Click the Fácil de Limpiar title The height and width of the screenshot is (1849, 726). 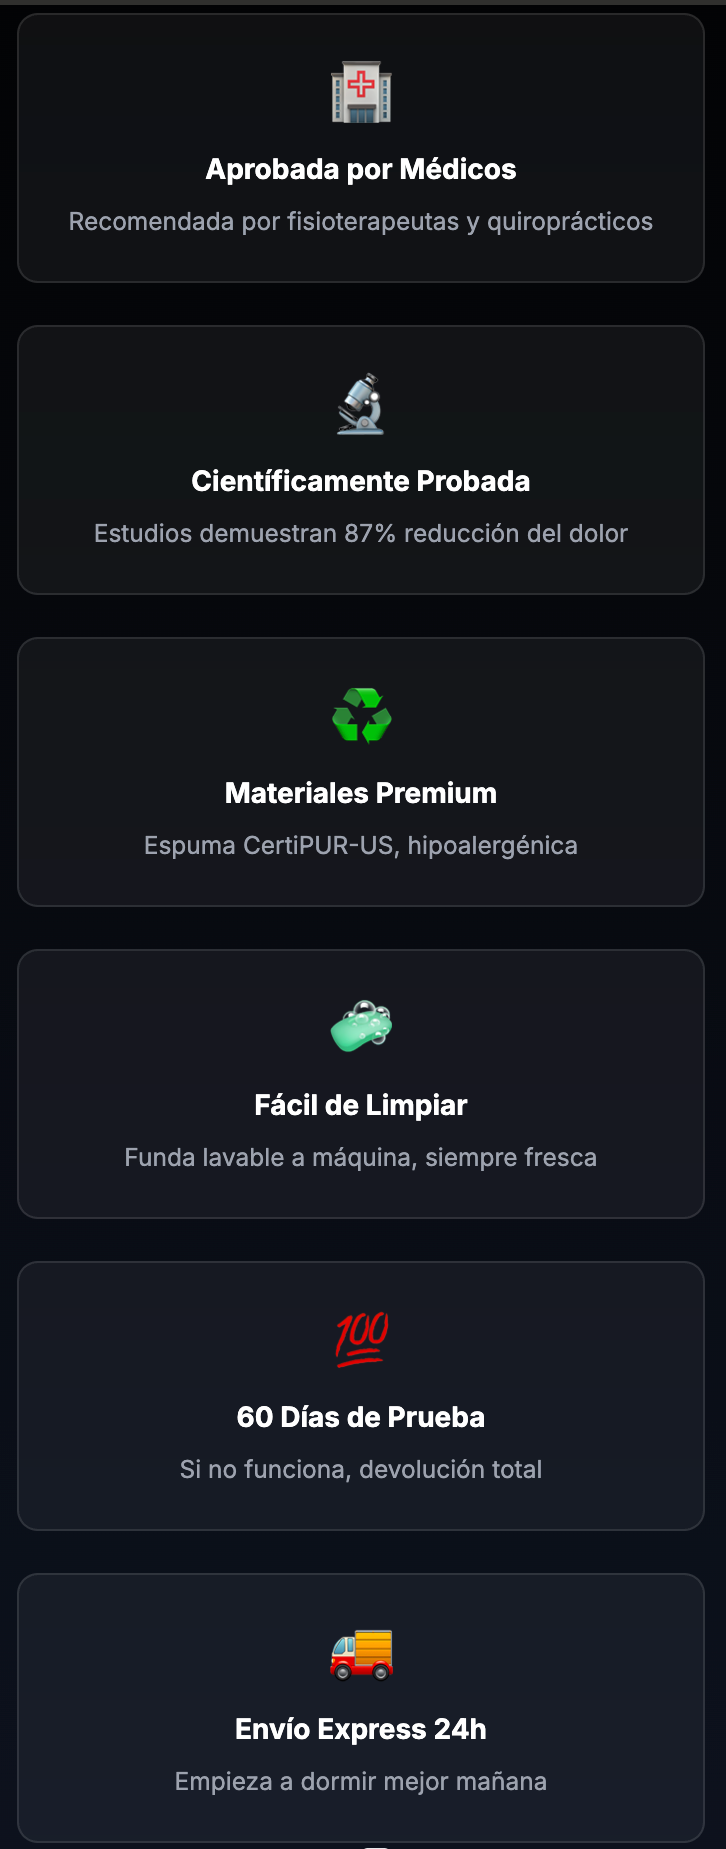(x=361, y=1105)
